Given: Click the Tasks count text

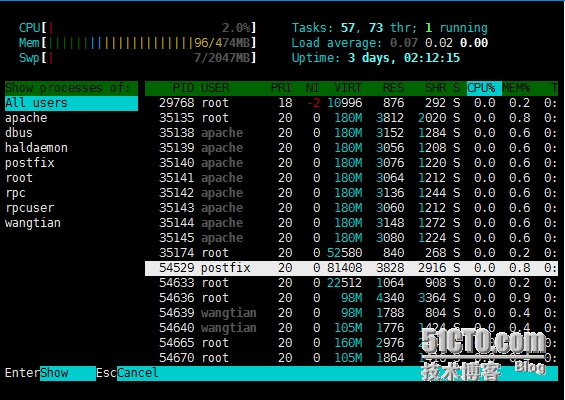Looking at the screenshot, I should tap(390, 28).
